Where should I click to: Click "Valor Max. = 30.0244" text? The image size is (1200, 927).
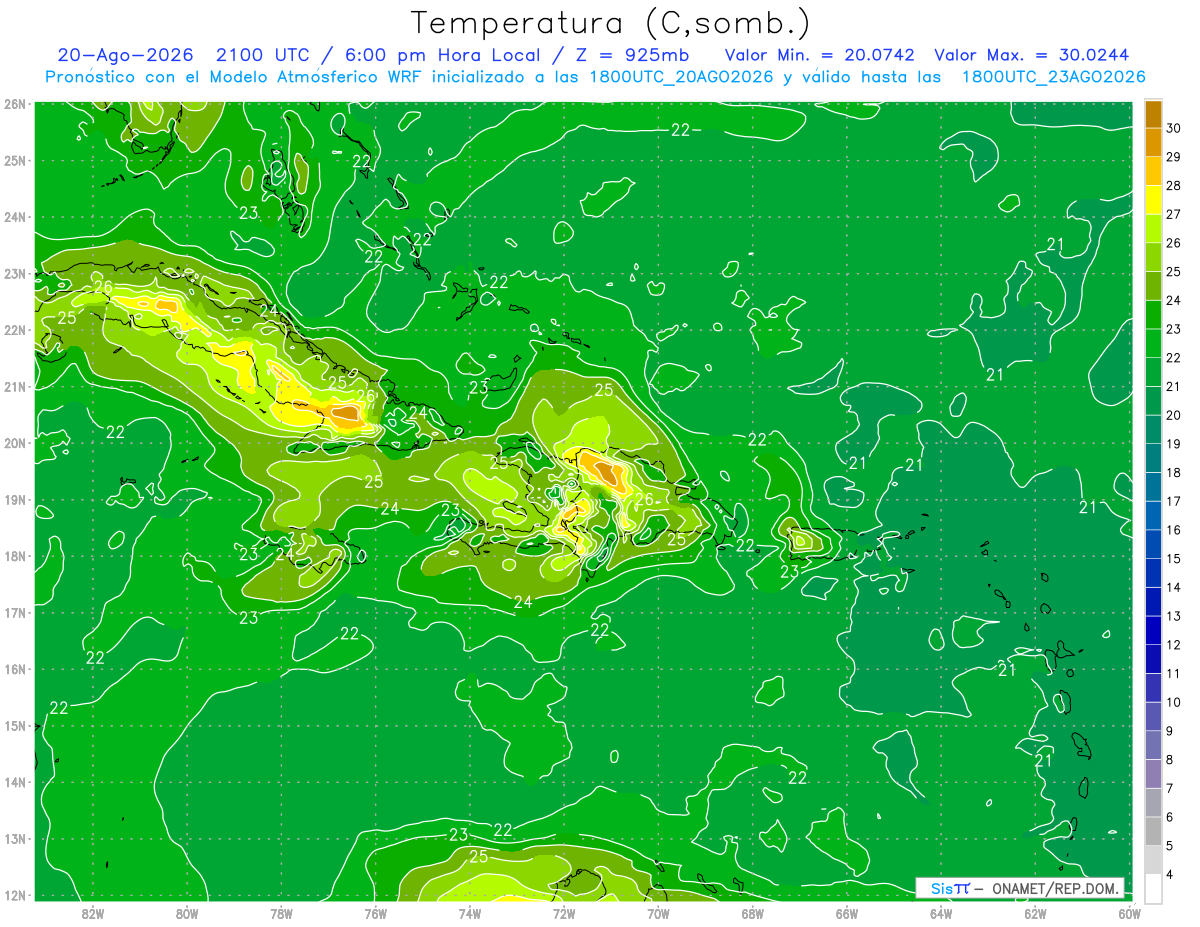pyautogui.click(x=1031, y=55)
